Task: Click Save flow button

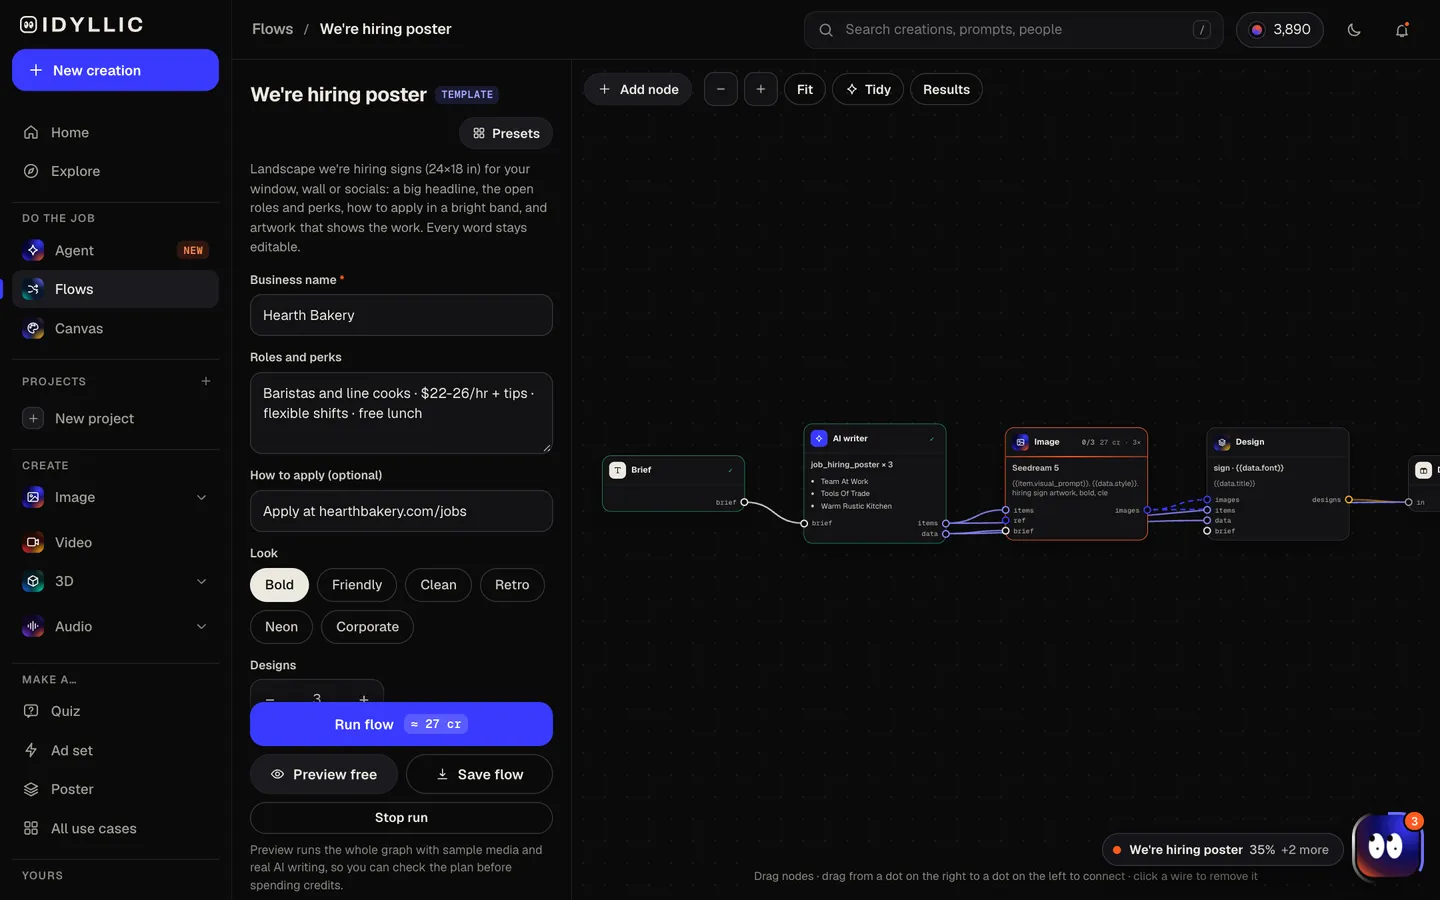Action: (x=479, y=774)
